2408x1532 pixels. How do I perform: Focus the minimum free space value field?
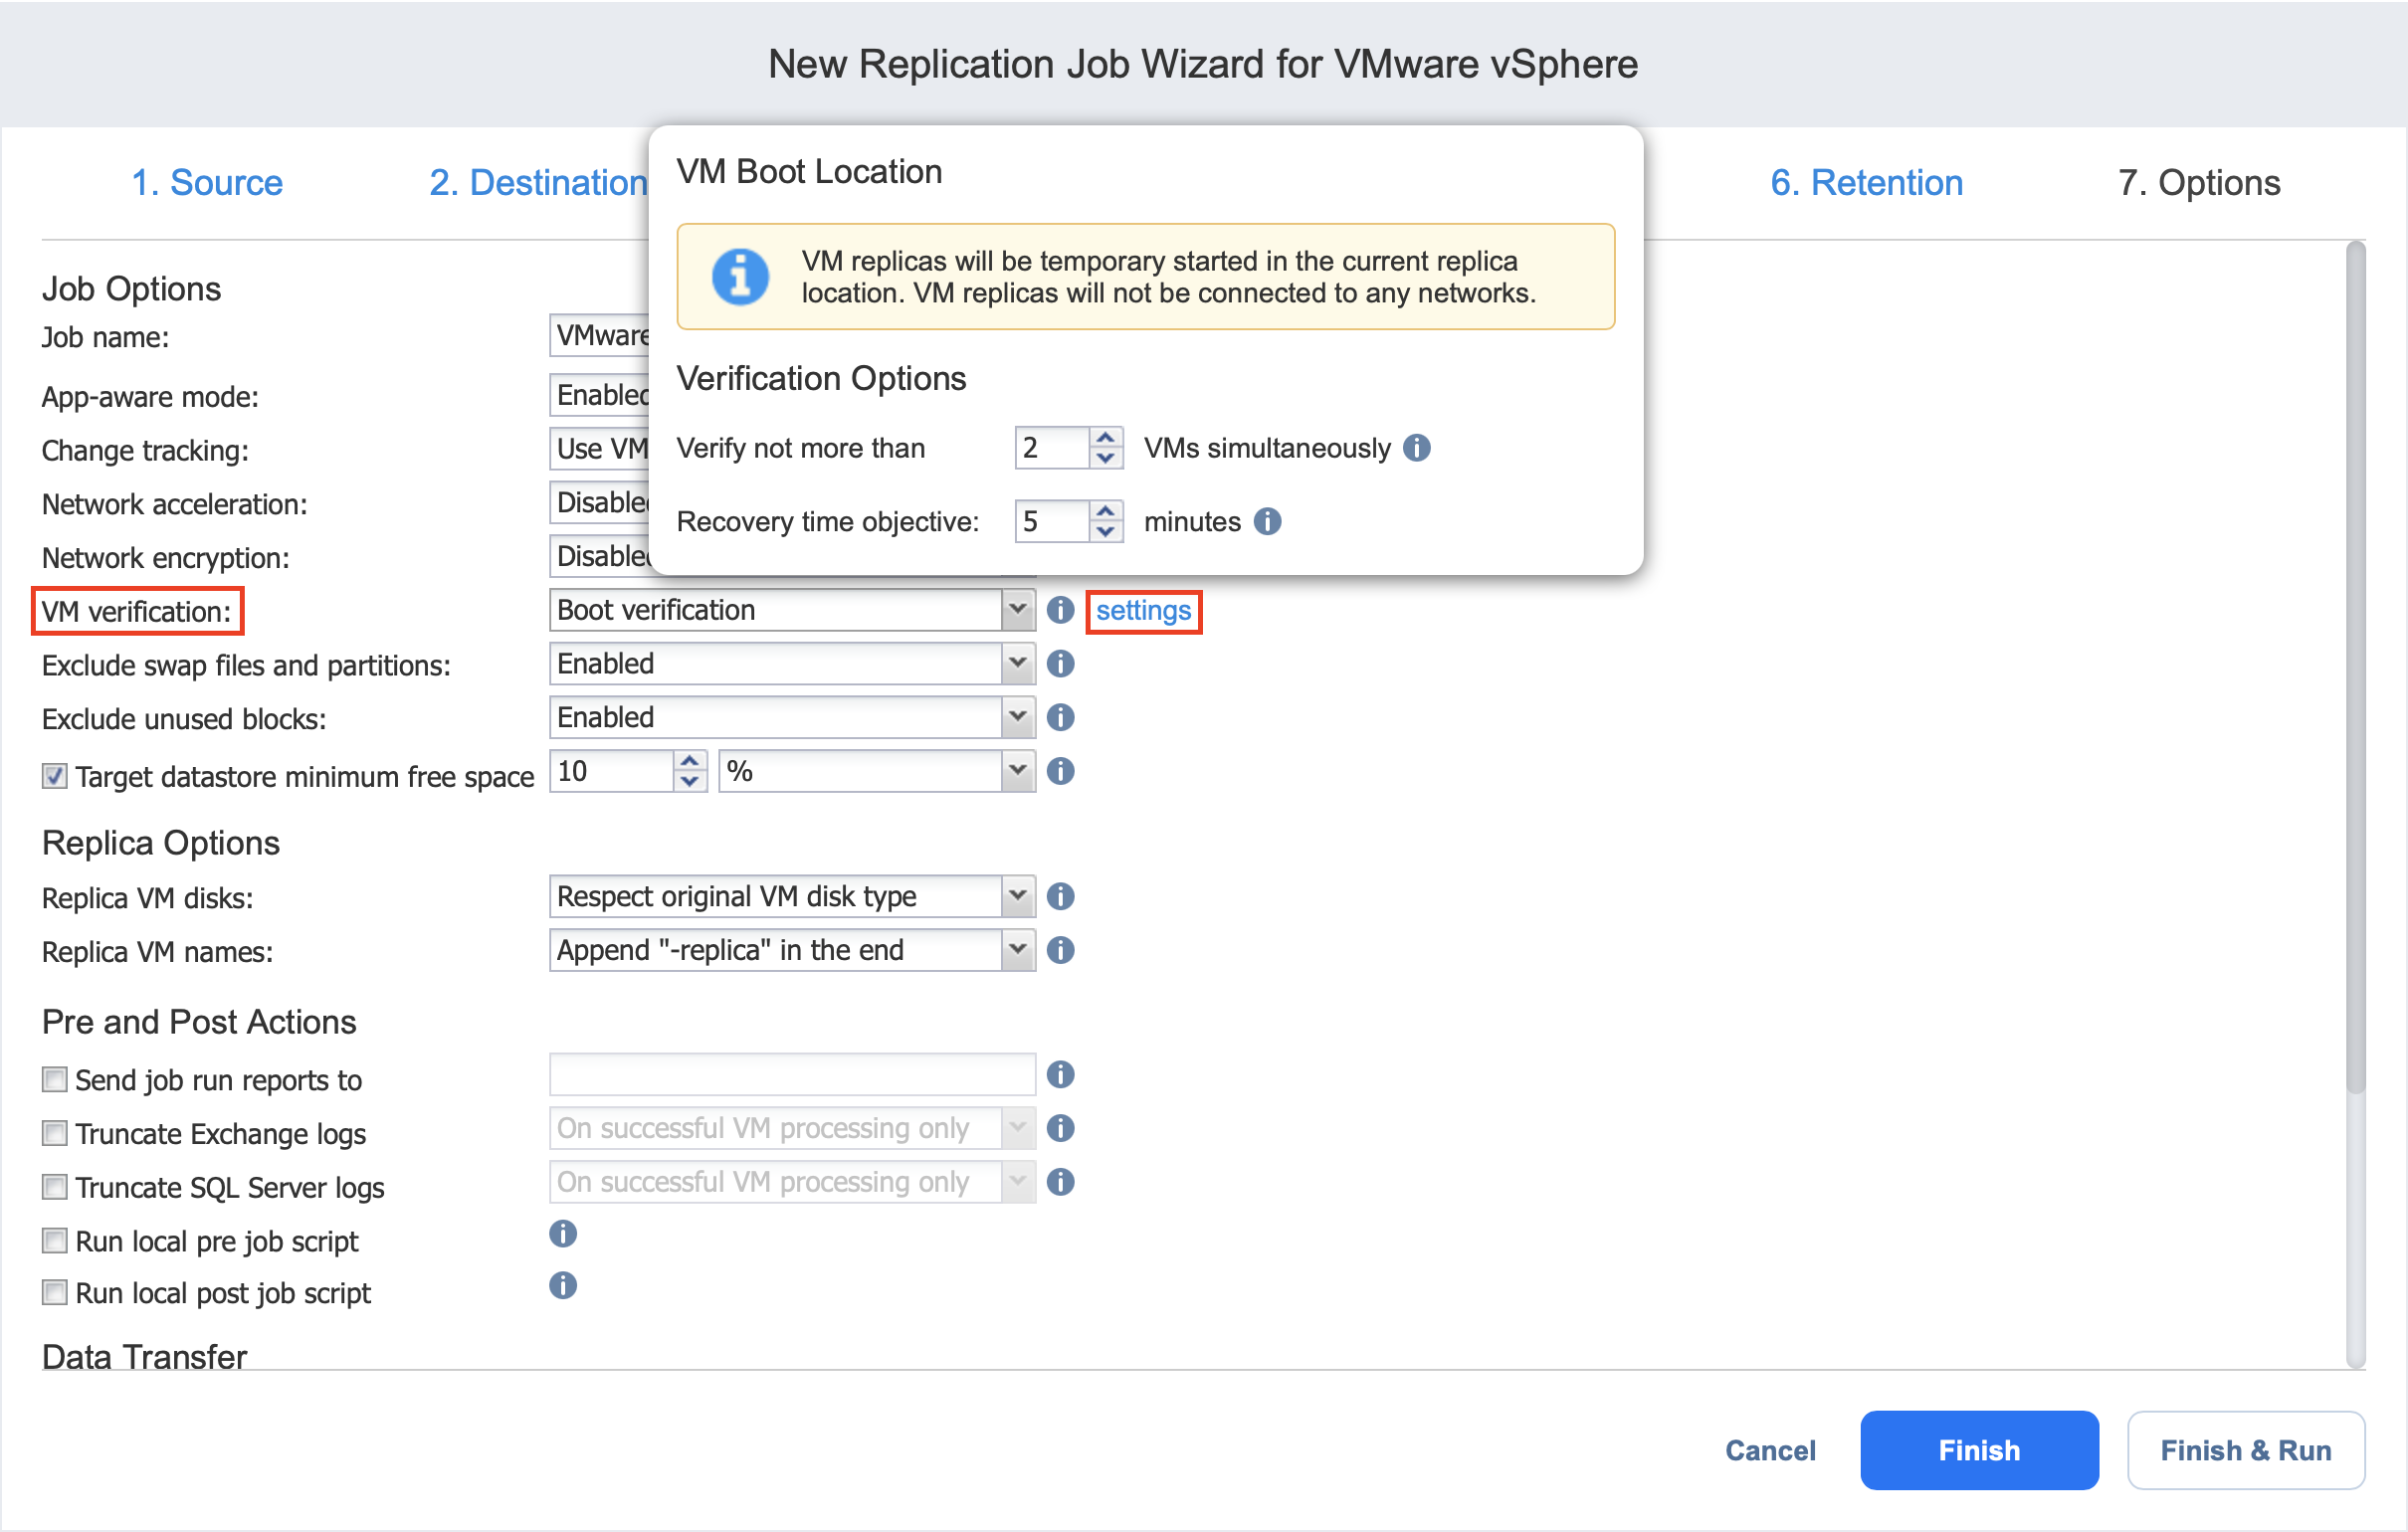tap(612, 771)
